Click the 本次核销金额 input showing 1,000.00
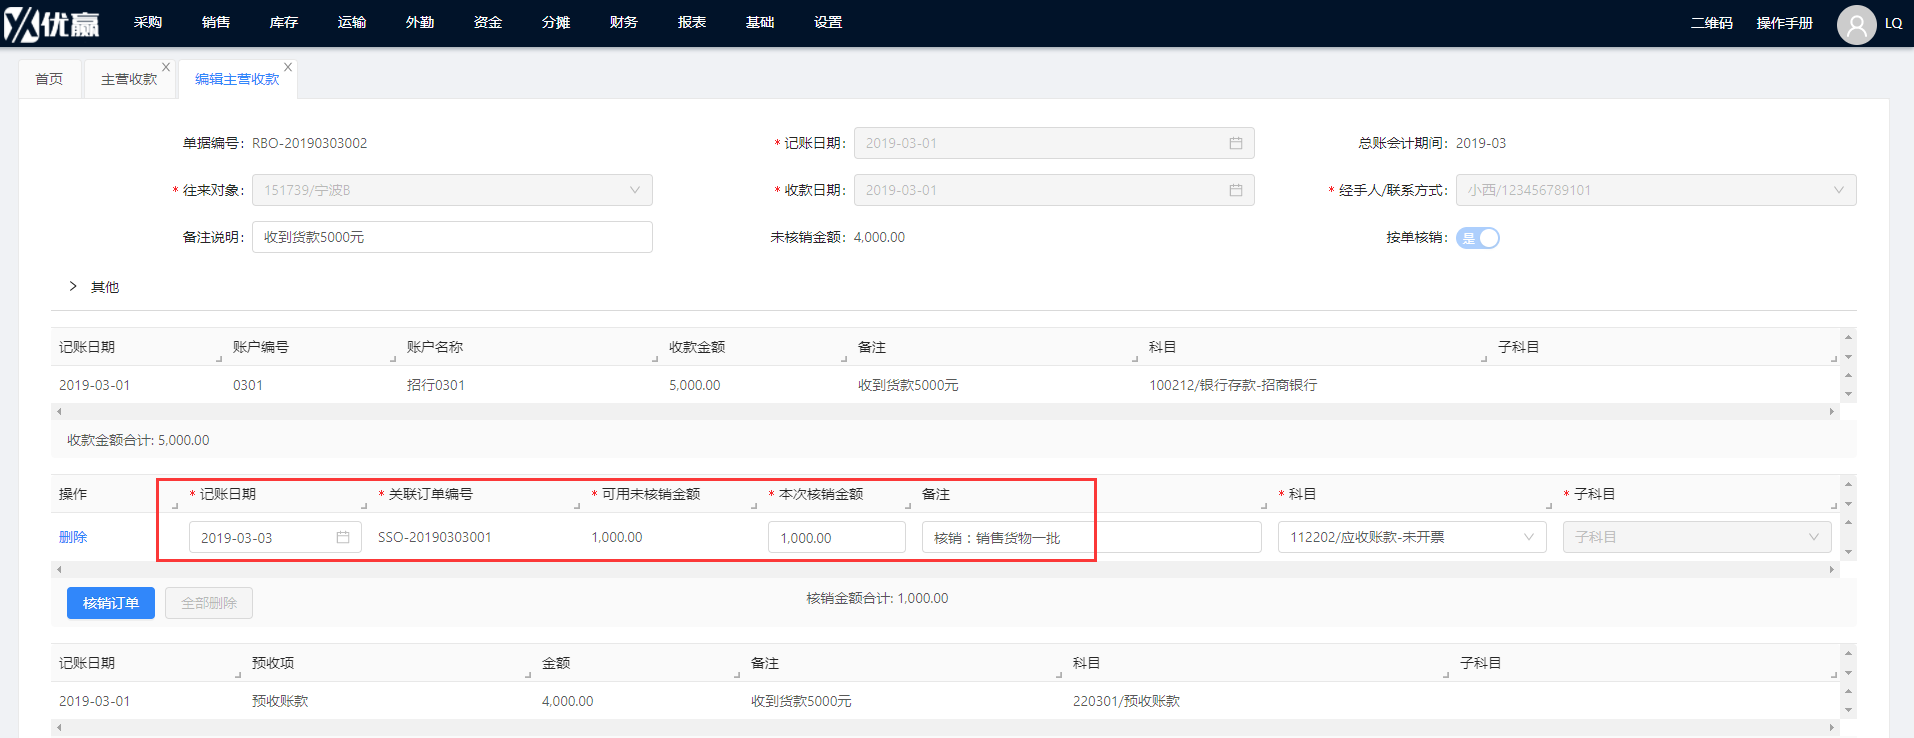This screenshot has width=1914, height=738. click(837, 537)
